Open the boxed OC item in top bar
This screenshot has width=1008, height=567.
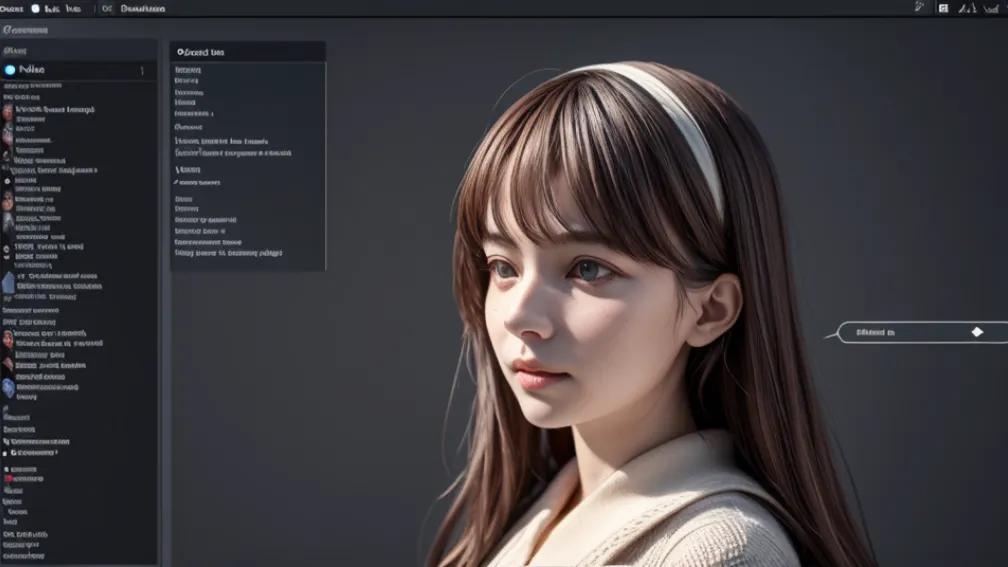pyautogui.click(x=107, y=8)
